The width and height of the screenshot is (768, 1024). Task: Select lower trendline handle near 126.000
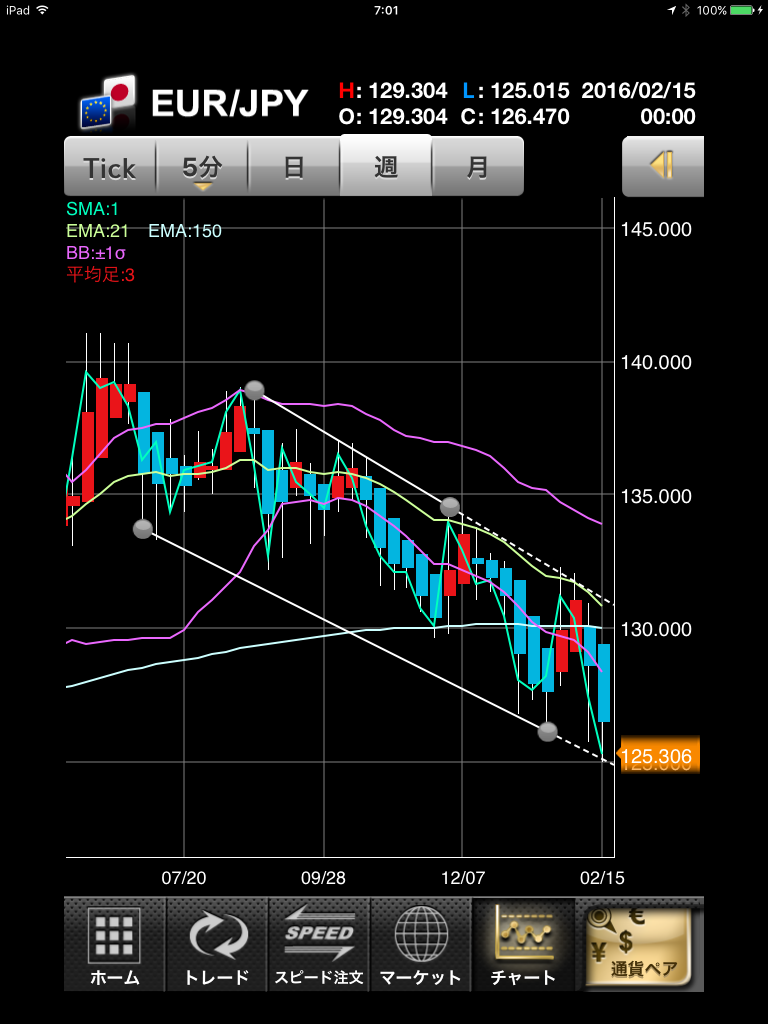coord(547,731)
